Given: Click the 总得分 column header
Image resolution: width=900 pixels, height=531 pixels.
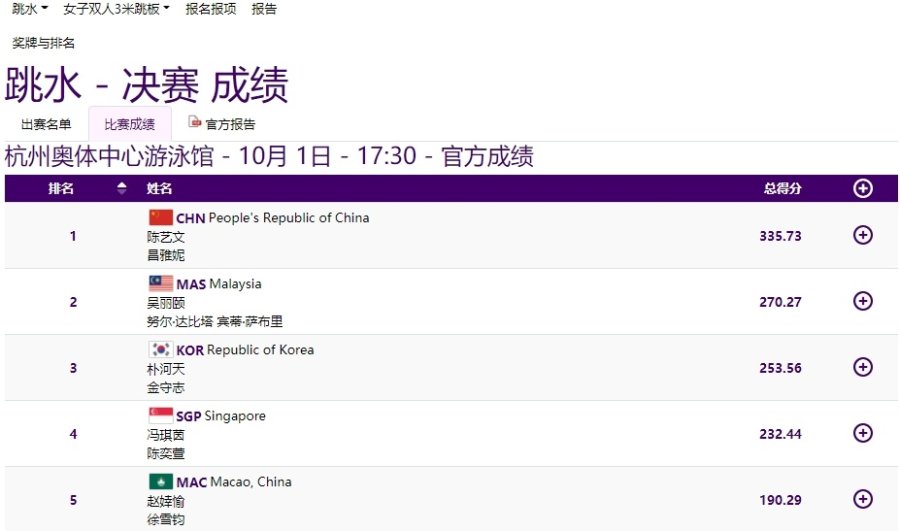Looking at the screenshot, I should pos(782,188).
